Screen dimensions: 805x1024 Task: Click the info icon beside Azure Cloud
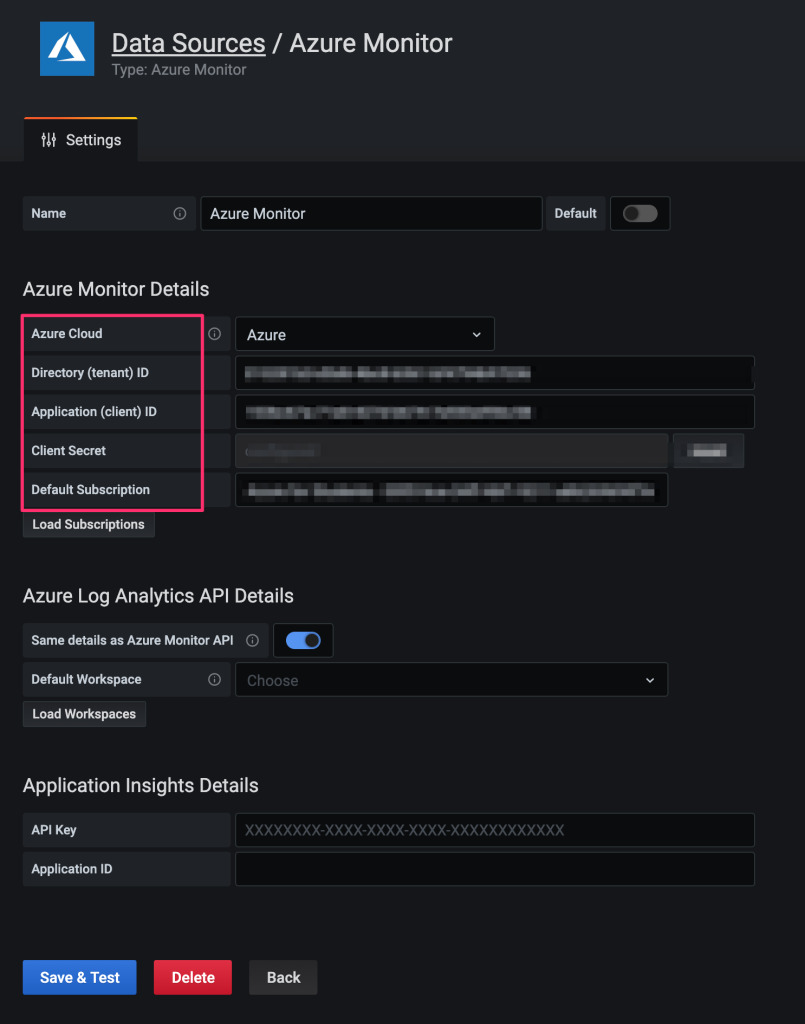(x=214, y=334)
